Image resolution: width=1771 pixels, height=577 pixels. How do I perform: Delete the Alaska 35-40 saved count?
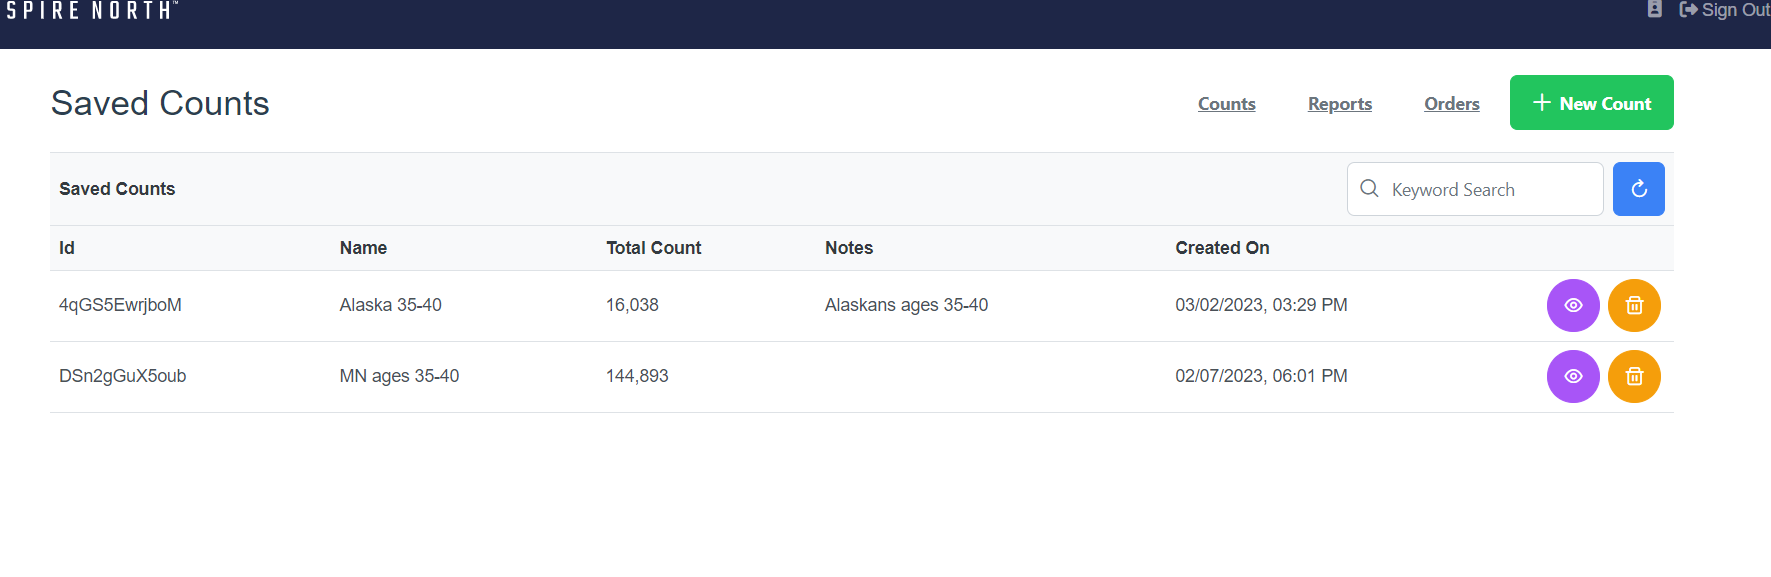pos(1634,305)
